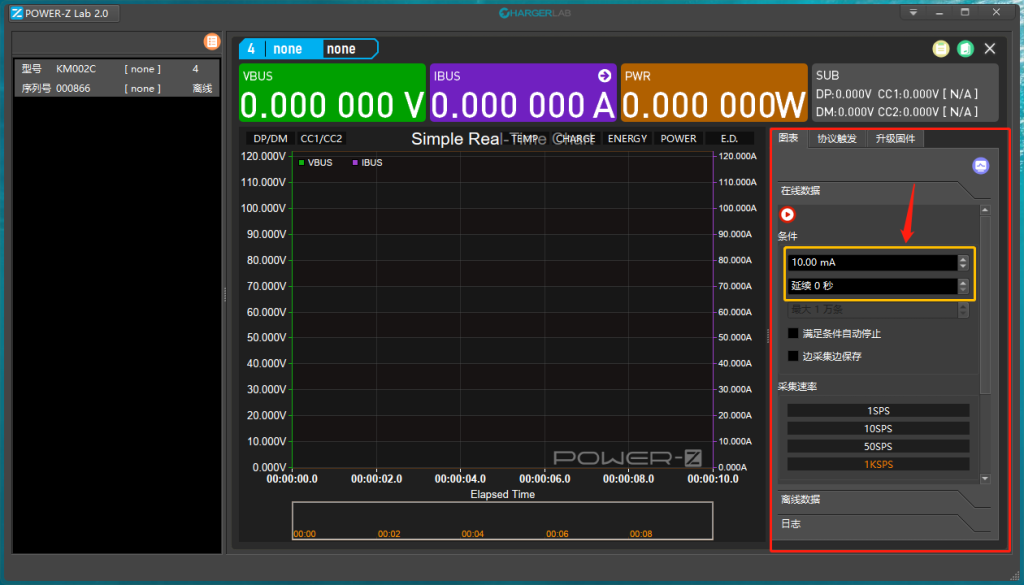Screen dimensions: 1024x585
Task: Click the IBUS direction arrow icon
Action: coord(604,76)
